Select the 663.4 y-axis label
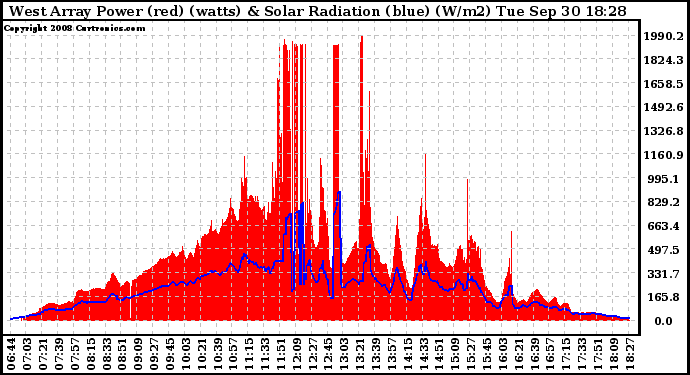Image resolution: width=690 pixels, height=375 pixels. (665, 226)
